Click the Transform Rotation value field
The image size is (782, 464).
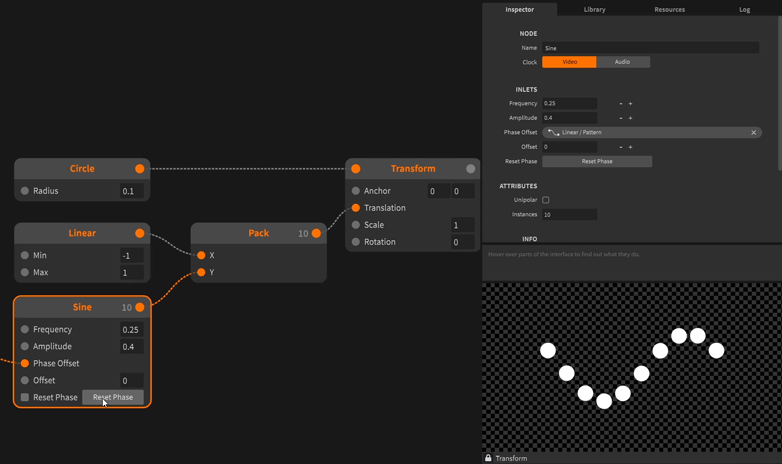pyautogui.click(x=462, y=242)
